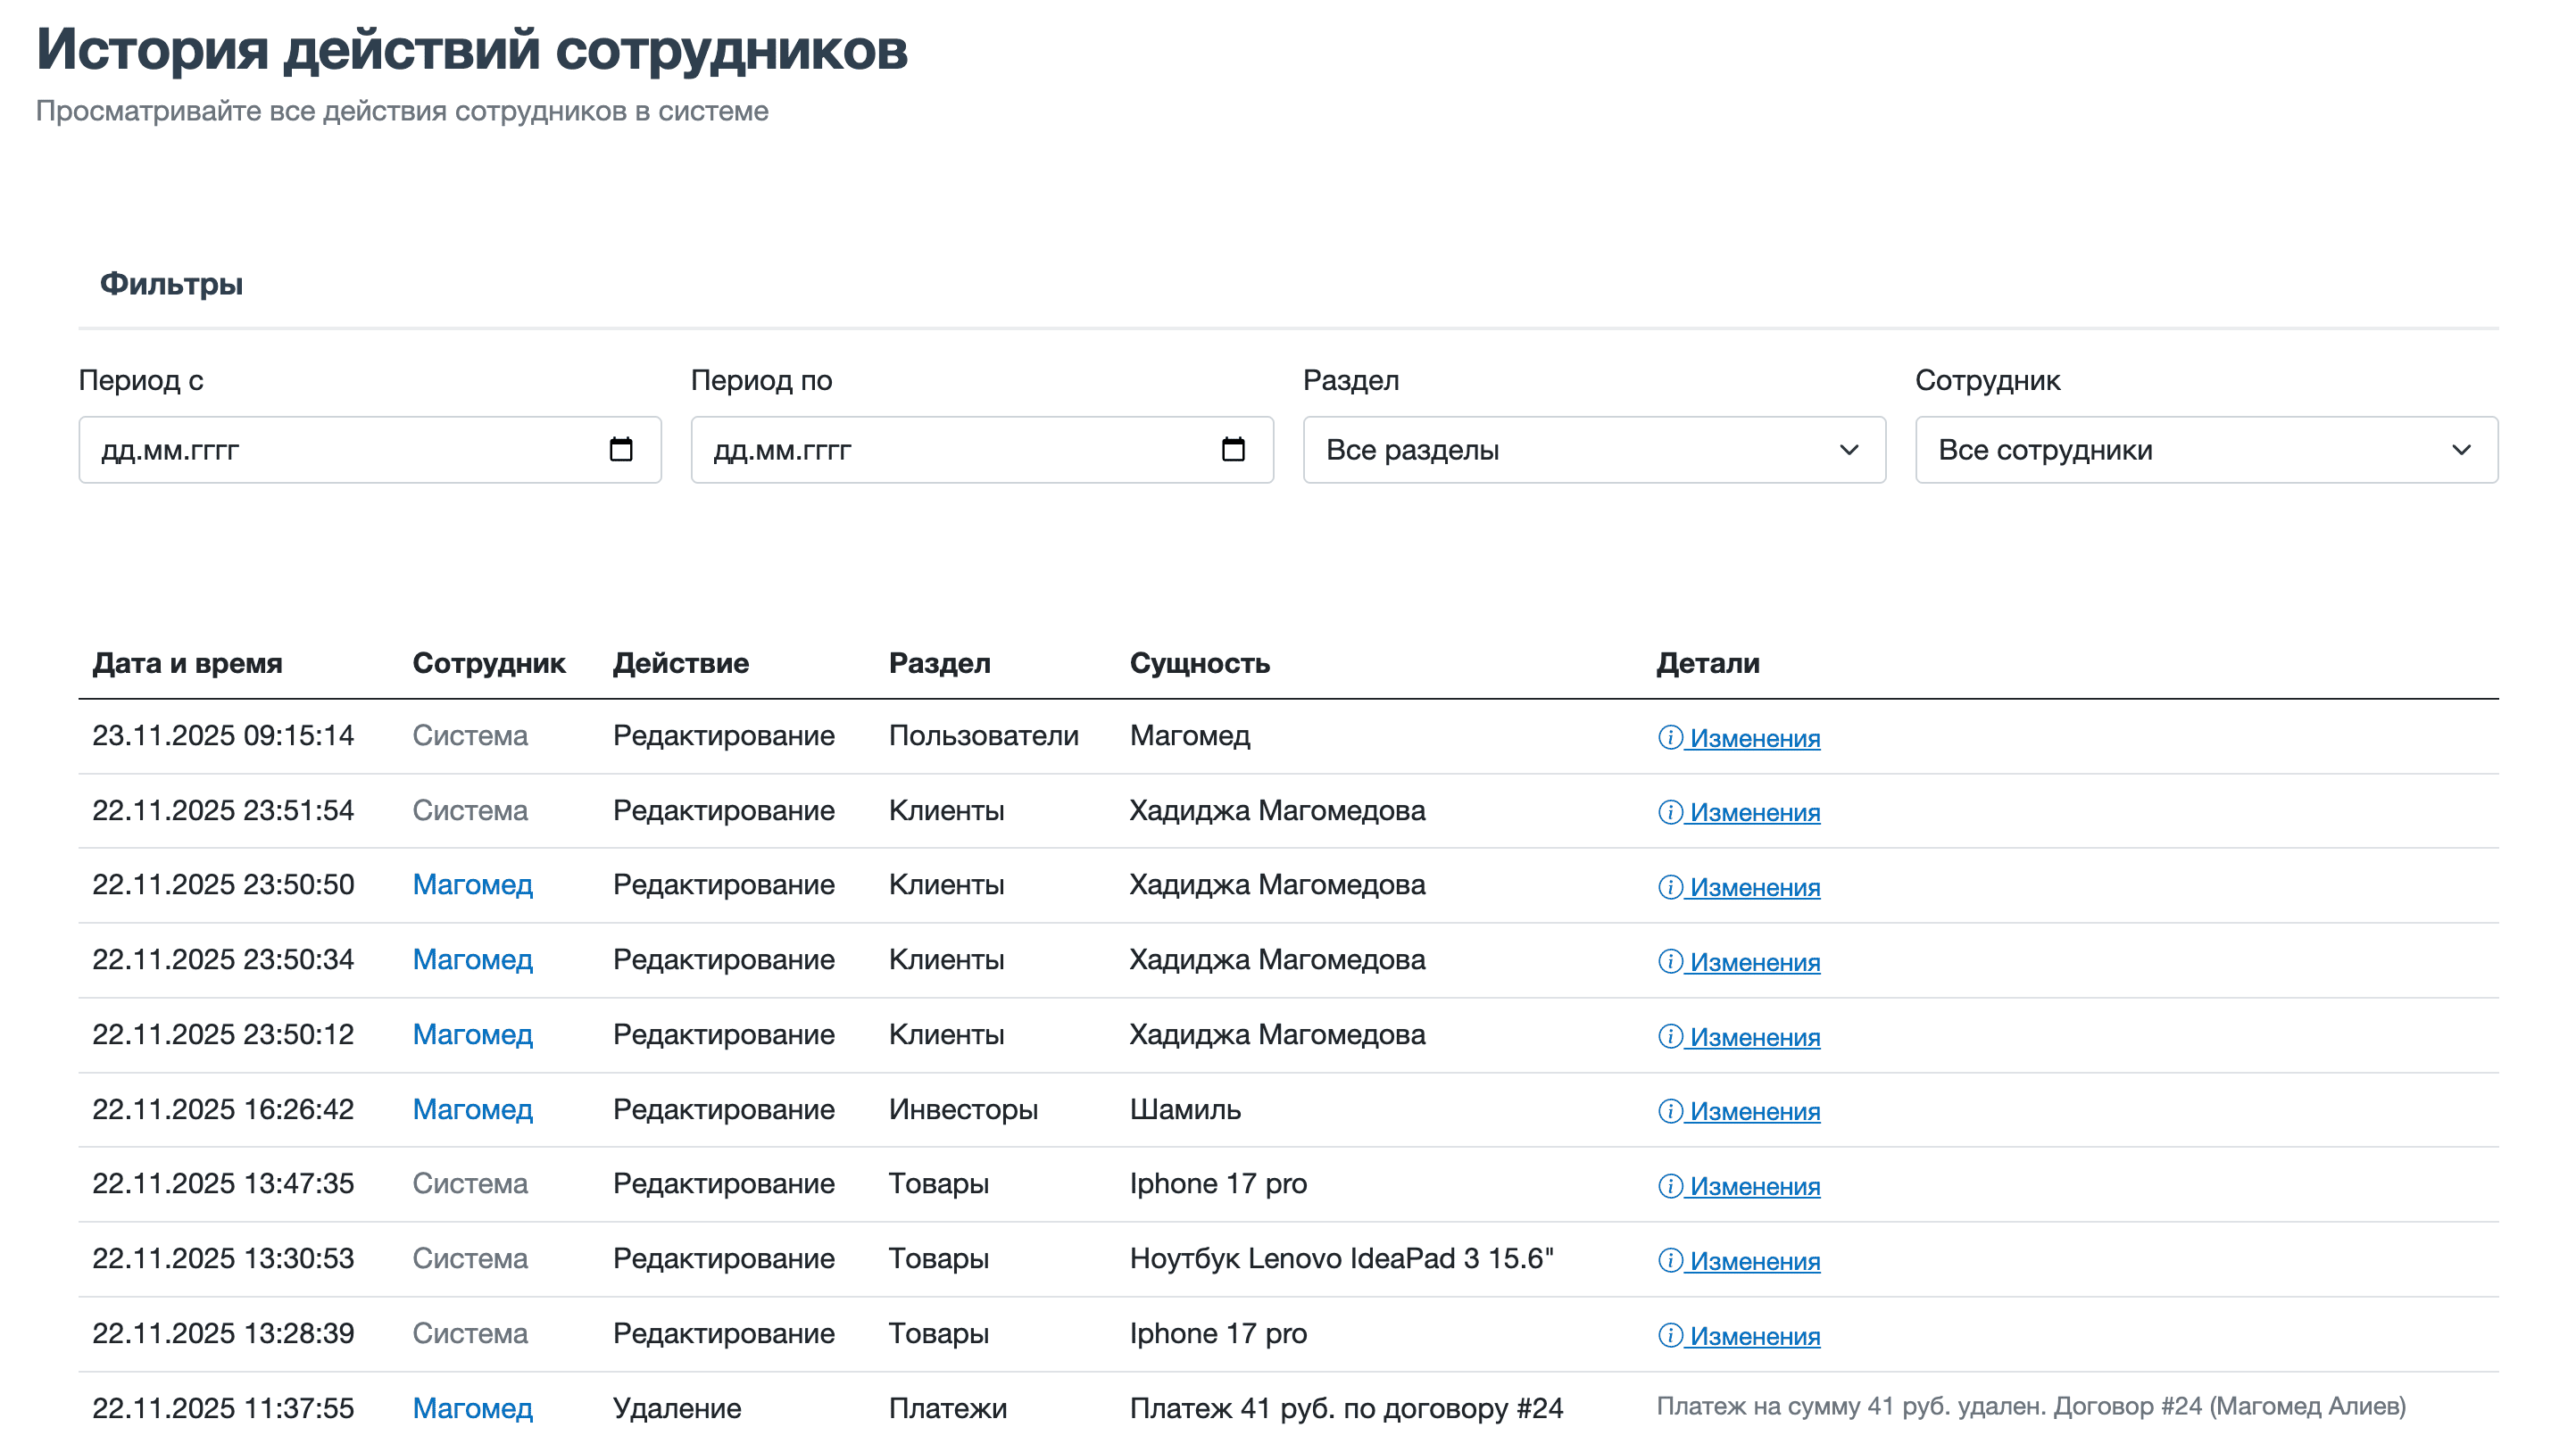Click the "Дата и время" column header
The height and width of the screenshot is (1444, 2576).
[x=188, y=662]
